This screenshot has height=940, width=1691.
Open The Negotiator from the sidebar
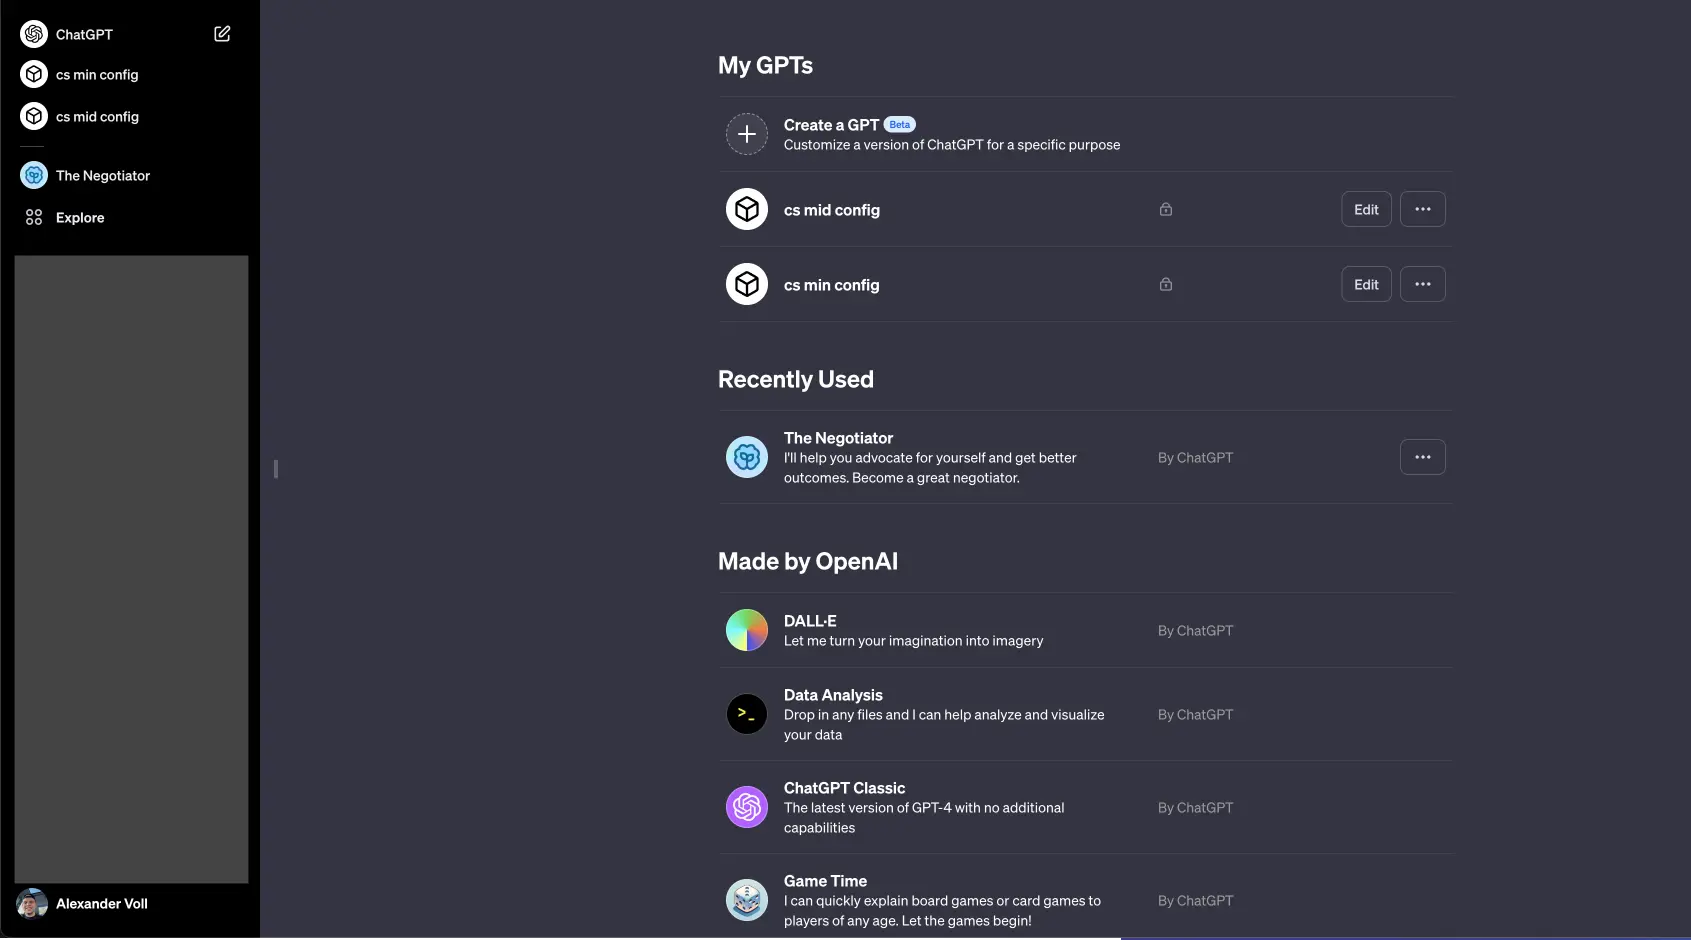click(x=102, y=175)
